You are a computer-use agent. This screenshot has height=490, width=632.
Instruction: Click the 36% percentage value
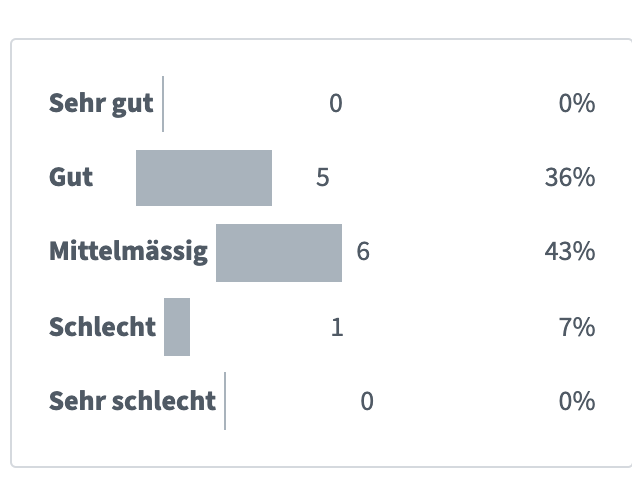pos(570,178)
